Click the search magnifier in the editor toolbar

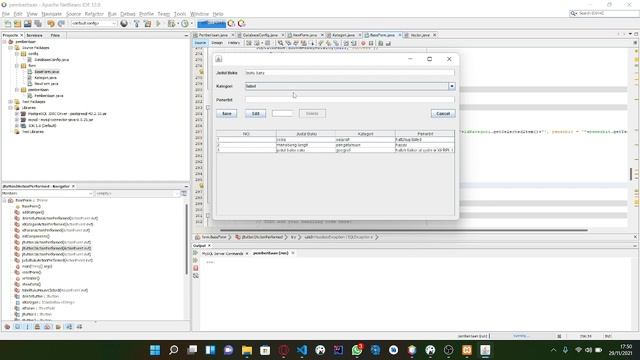click(x=280, y=43)
